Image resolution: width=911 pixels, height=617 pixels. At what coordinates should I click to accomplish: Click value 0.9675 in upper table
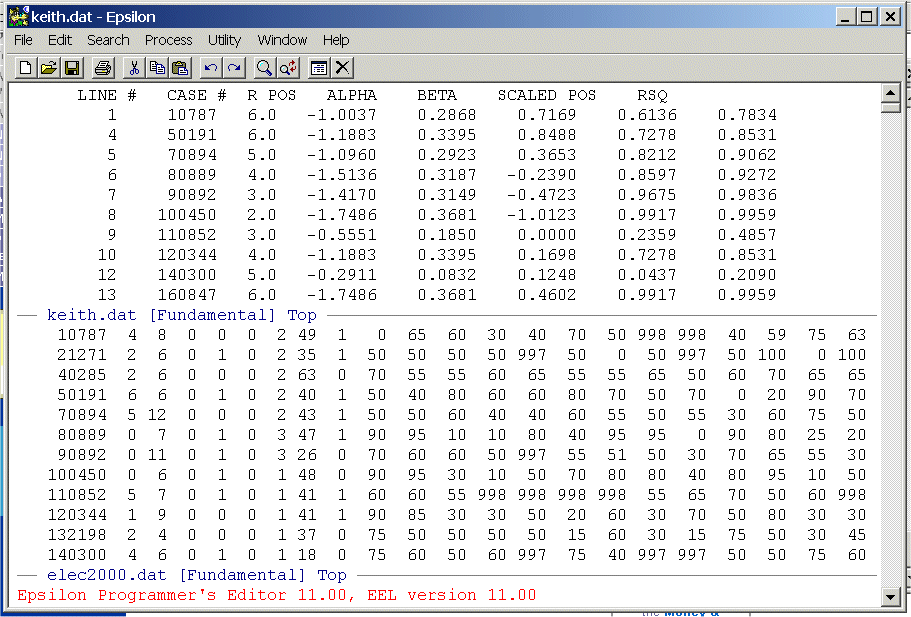point(647,195)
